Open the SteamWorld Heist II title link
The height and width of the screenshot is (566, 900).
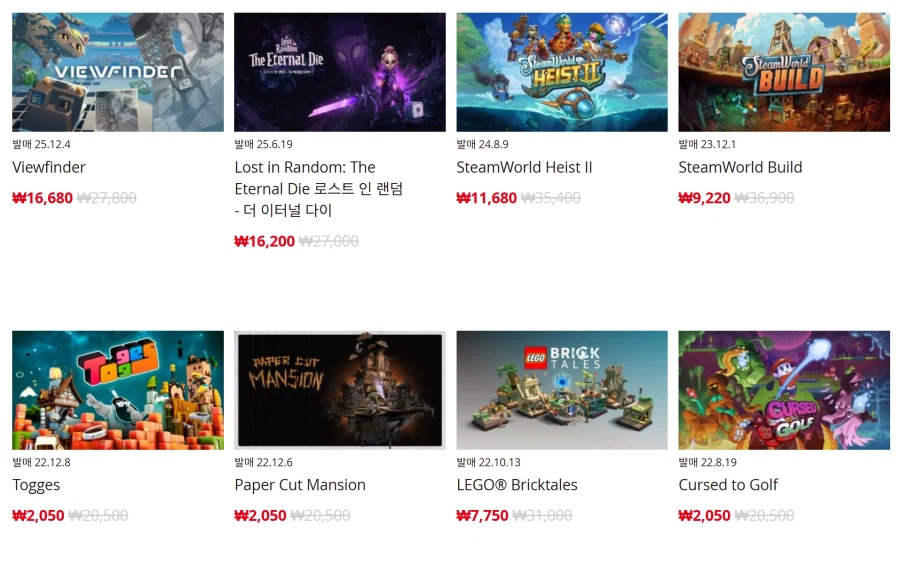524,167
